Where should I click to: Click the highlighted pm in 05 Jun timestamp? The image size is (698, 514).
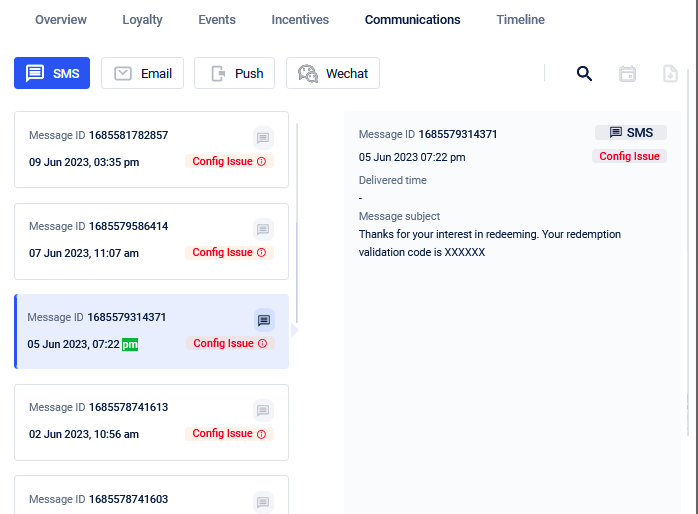click(x=130, y=344)
